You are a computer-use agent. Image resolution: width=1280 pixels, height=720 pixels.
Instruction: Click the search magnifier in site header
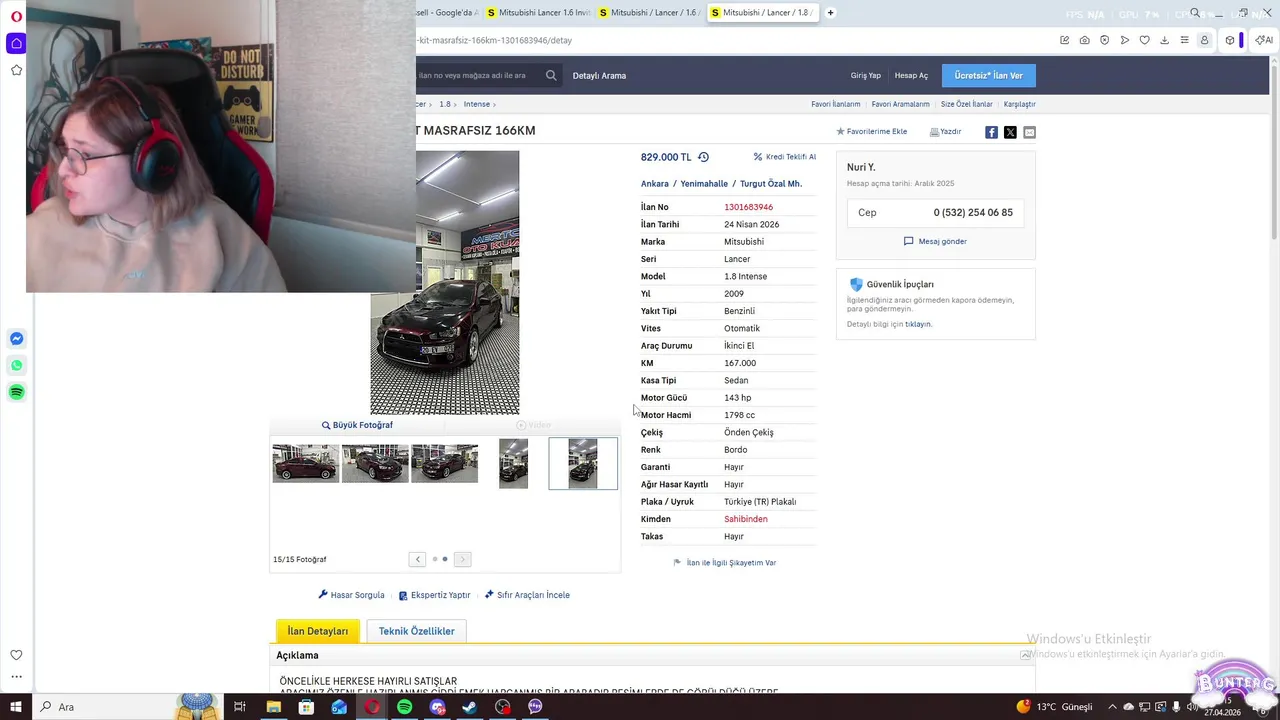(551, 75)
